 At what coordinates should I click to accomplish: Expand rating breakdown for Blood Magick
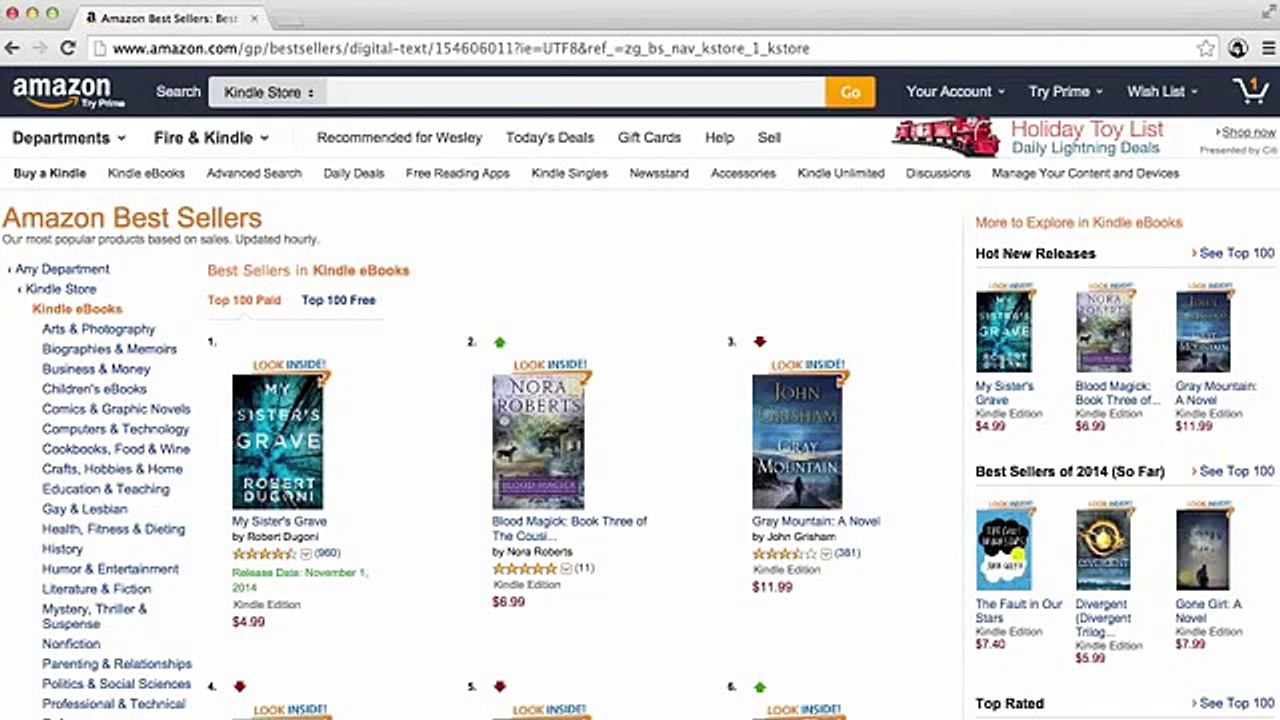coord(565,568)
